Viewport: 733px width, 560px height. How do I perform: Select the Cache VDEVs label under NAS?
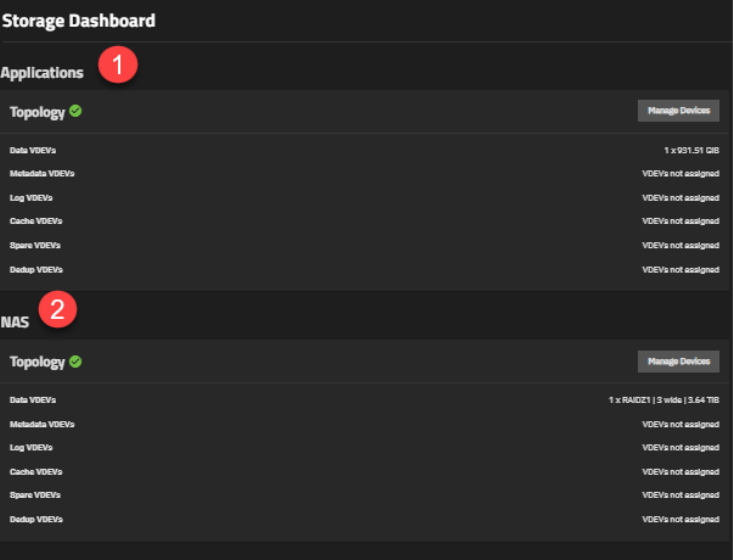(35, 472)
